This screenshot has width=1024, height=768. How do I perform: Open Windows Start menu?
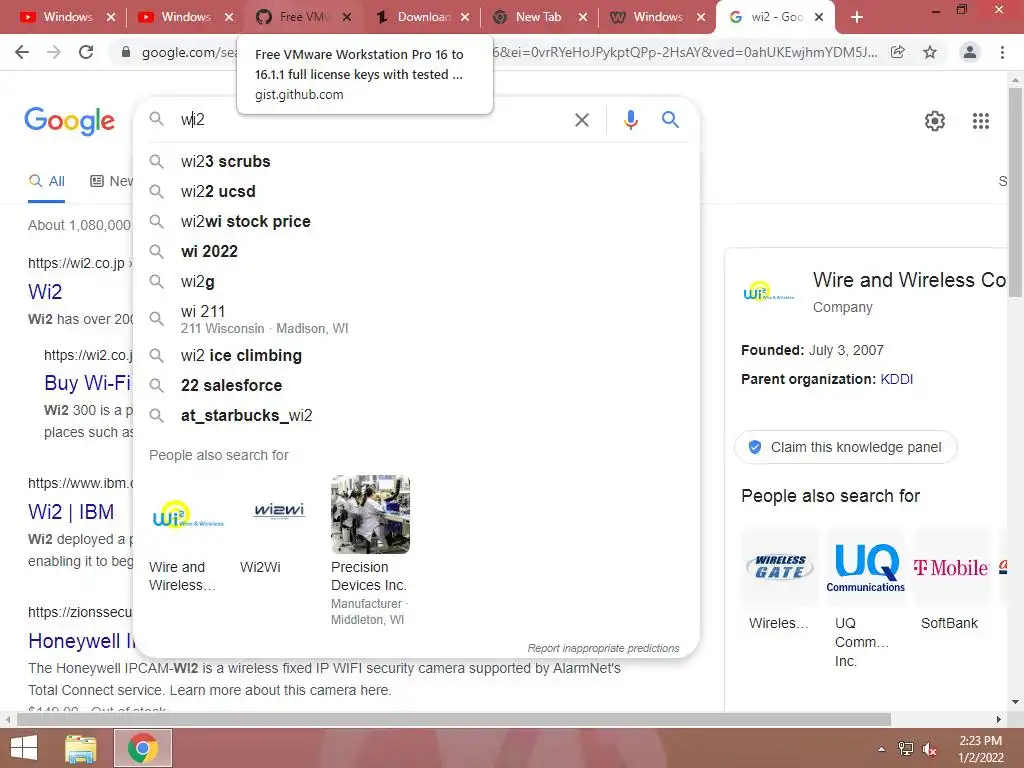[x=24, y=748]
